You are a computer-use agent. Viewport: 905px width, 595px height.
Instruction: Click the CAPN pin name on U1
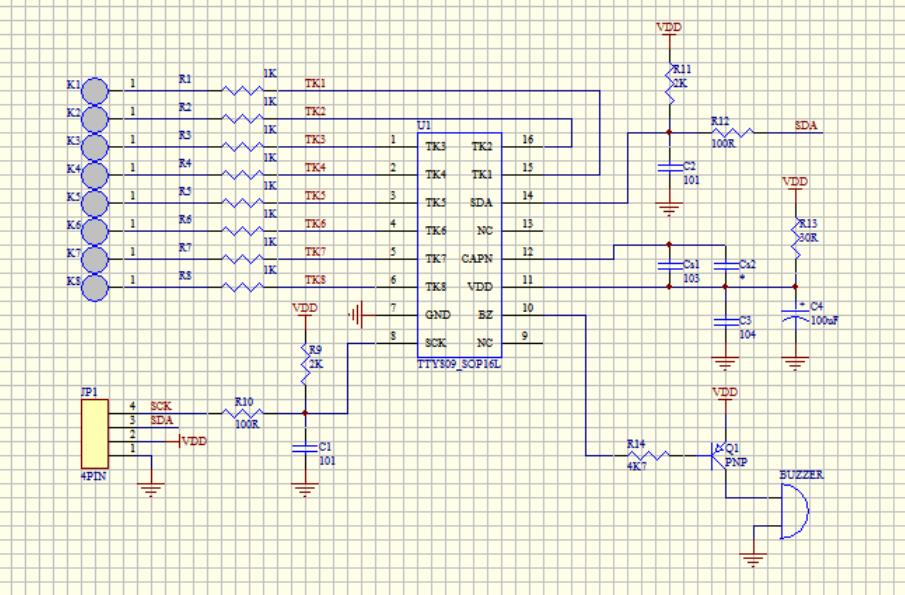[477, 259]
